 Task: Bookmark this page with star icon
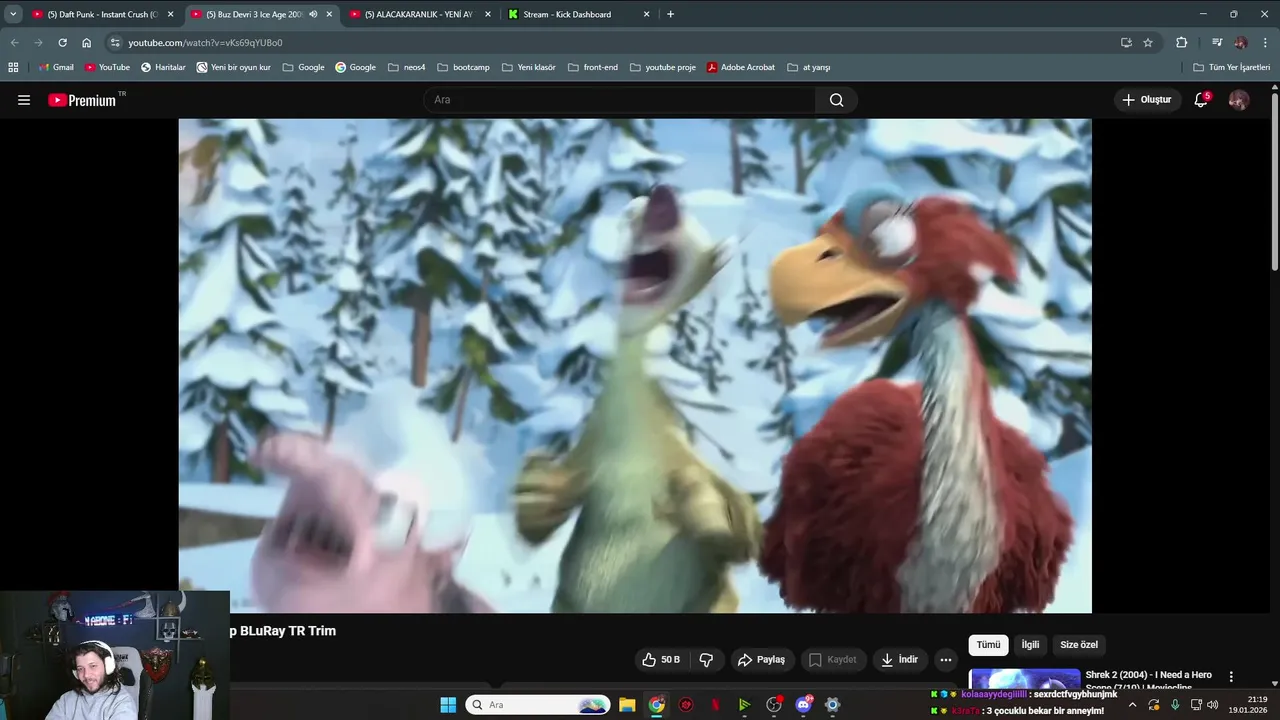tap(1148, 43)
